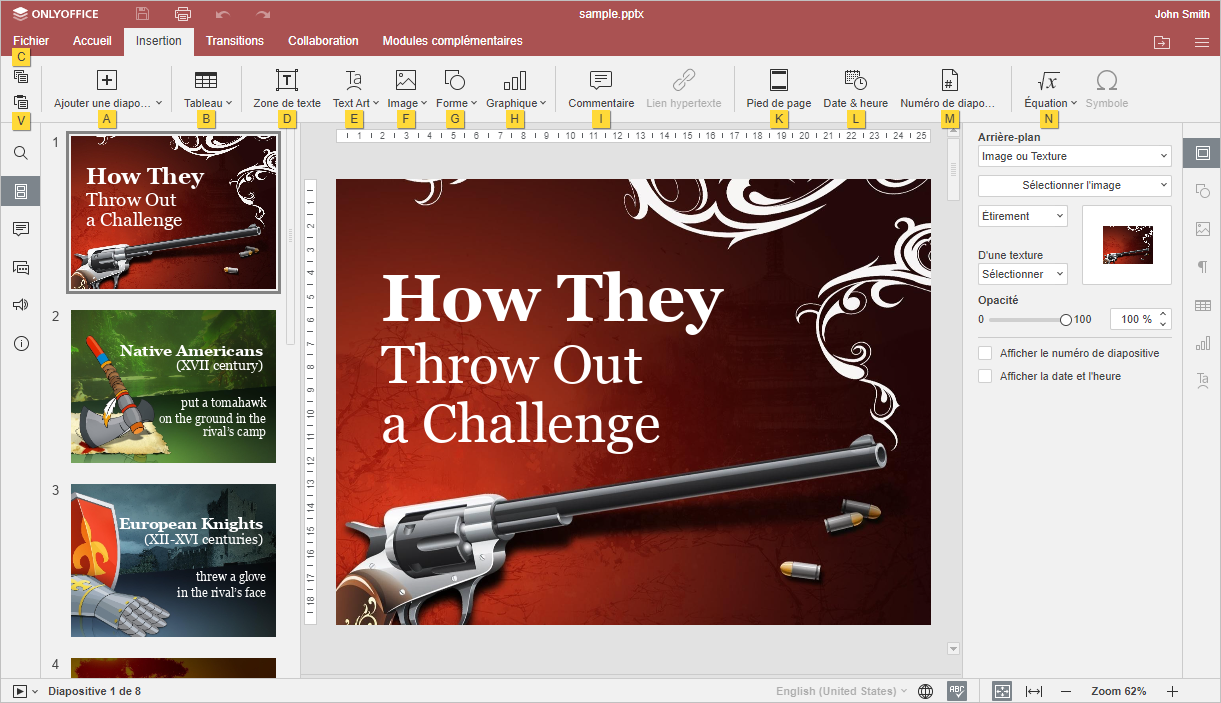Viewport: 1221px width, 703px height.
Task: Open Sélectionner l'image dropdown
Action: [x=1074, y=185]
